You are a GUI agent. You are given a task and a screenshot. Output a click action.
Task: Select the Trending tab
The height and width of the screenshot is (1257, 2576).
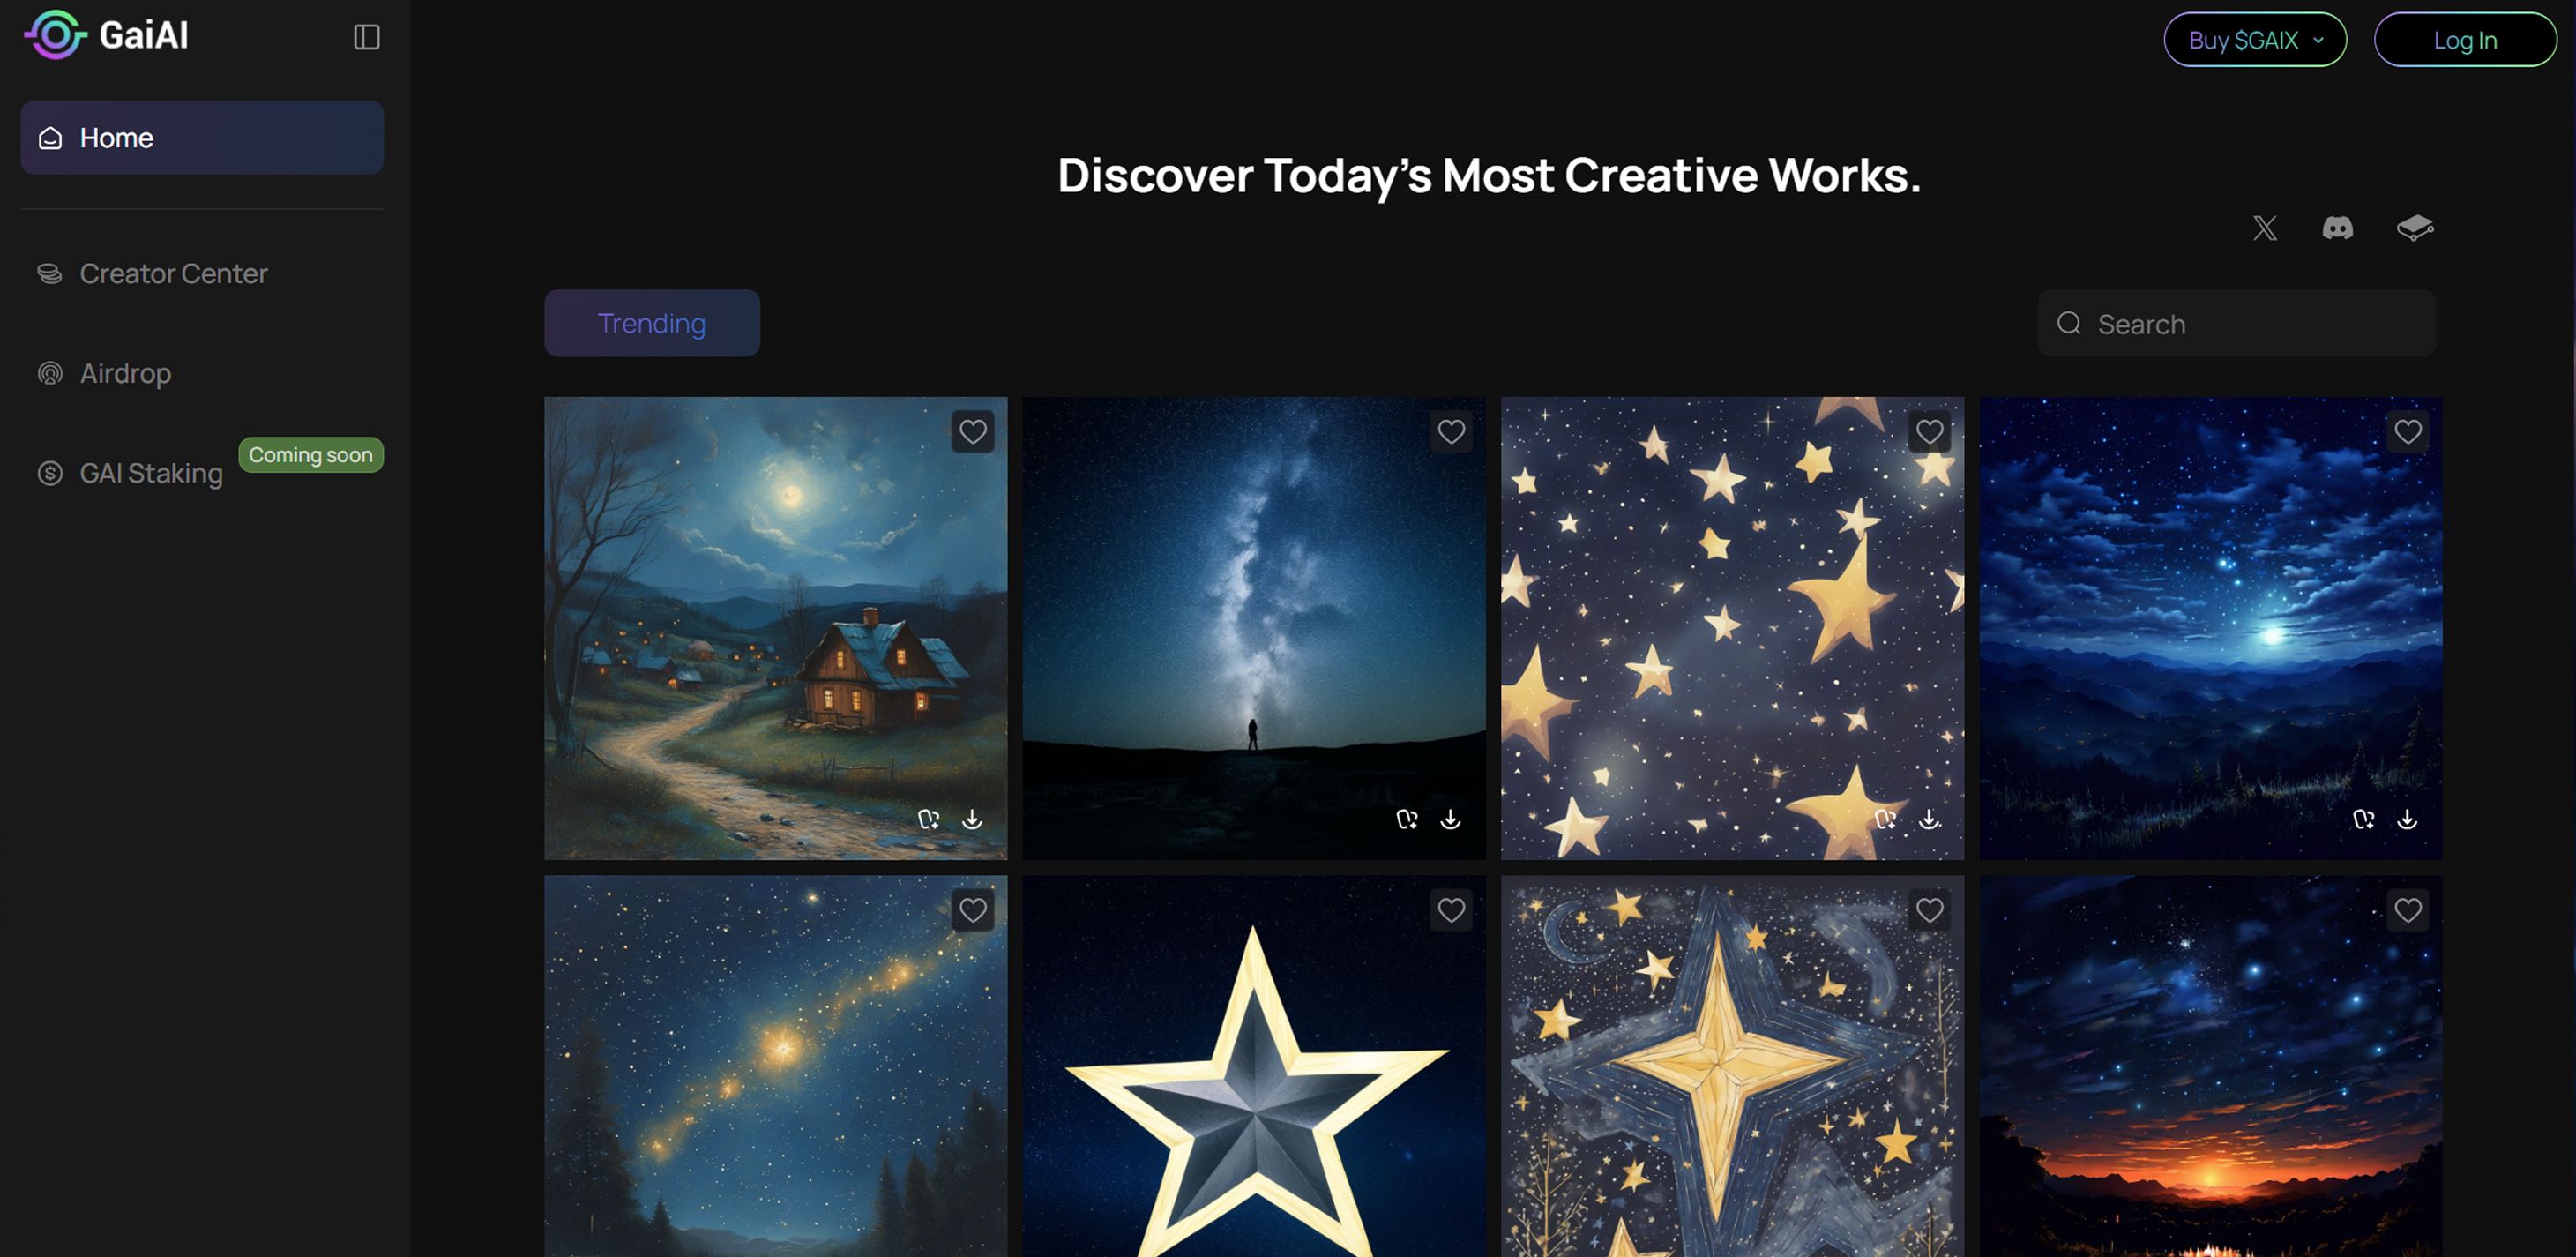[x=651, y=323]
